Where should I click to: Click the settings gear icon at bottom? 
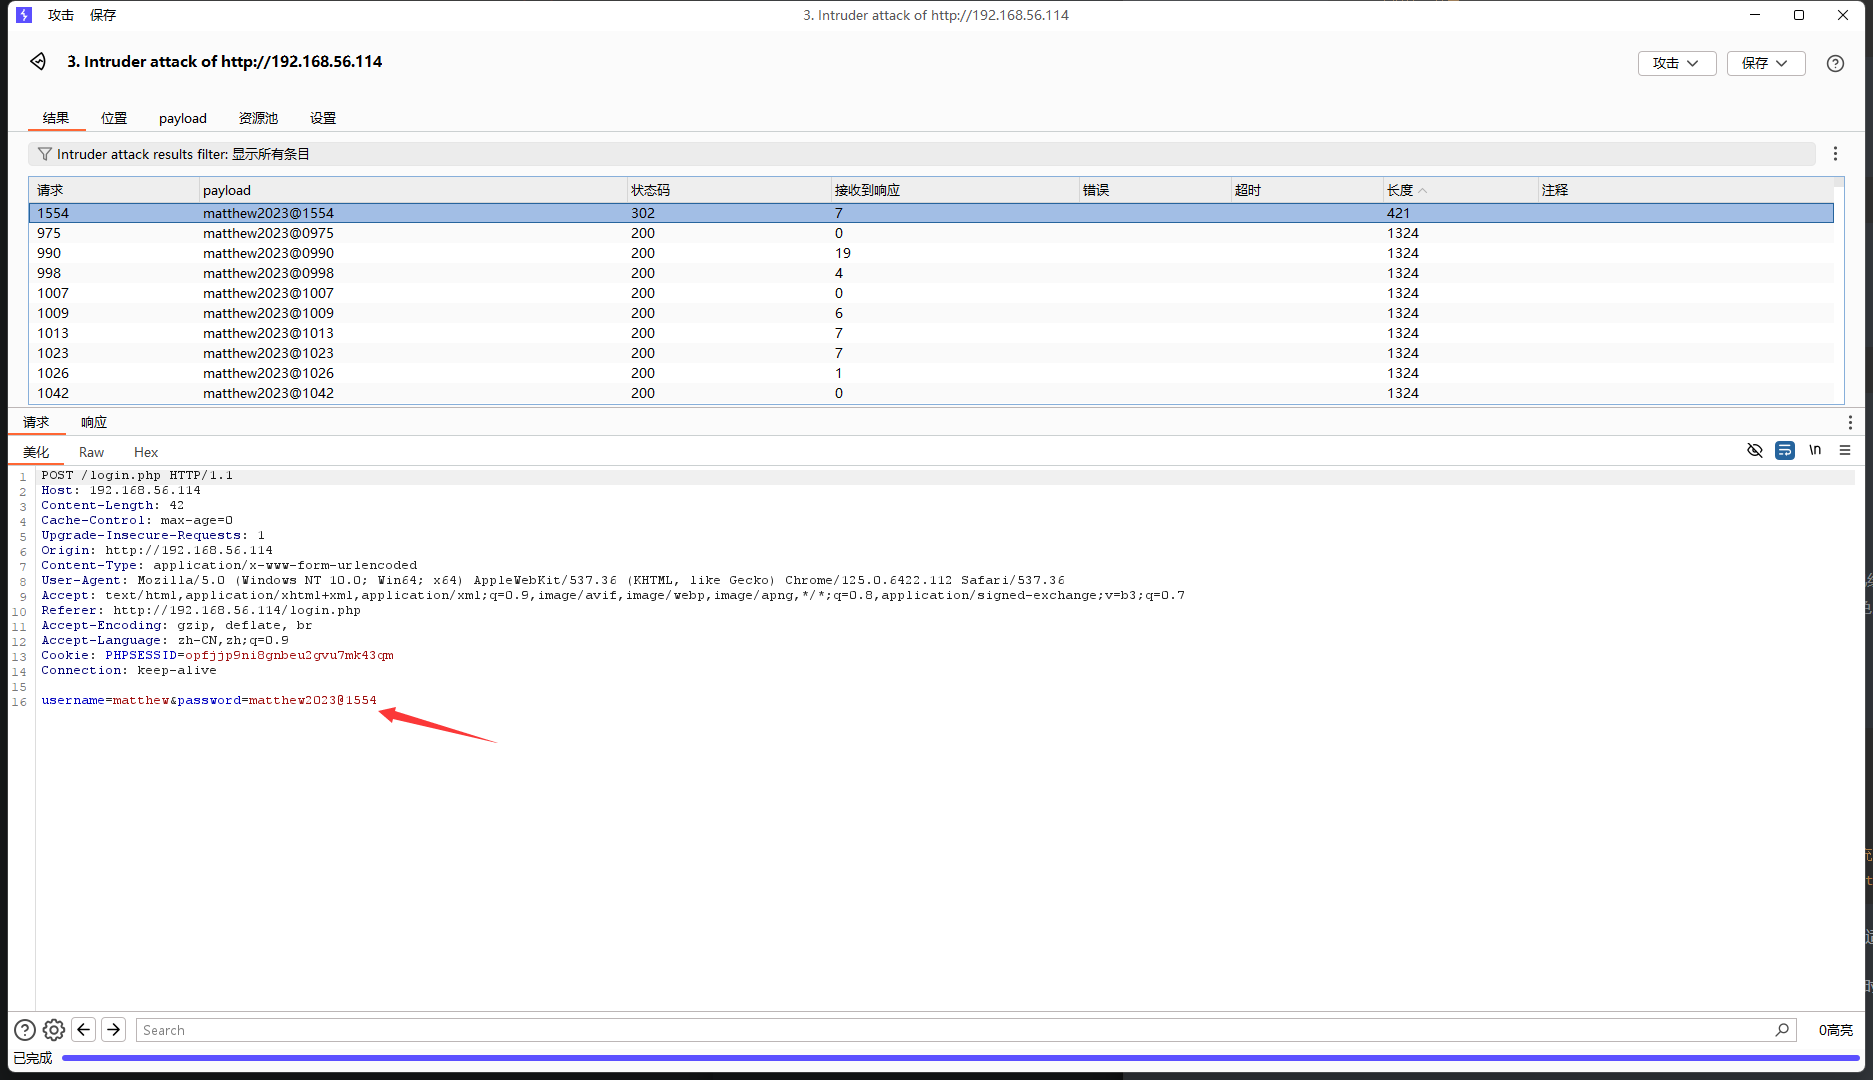pyautogui.click(x=54, y=1030)
